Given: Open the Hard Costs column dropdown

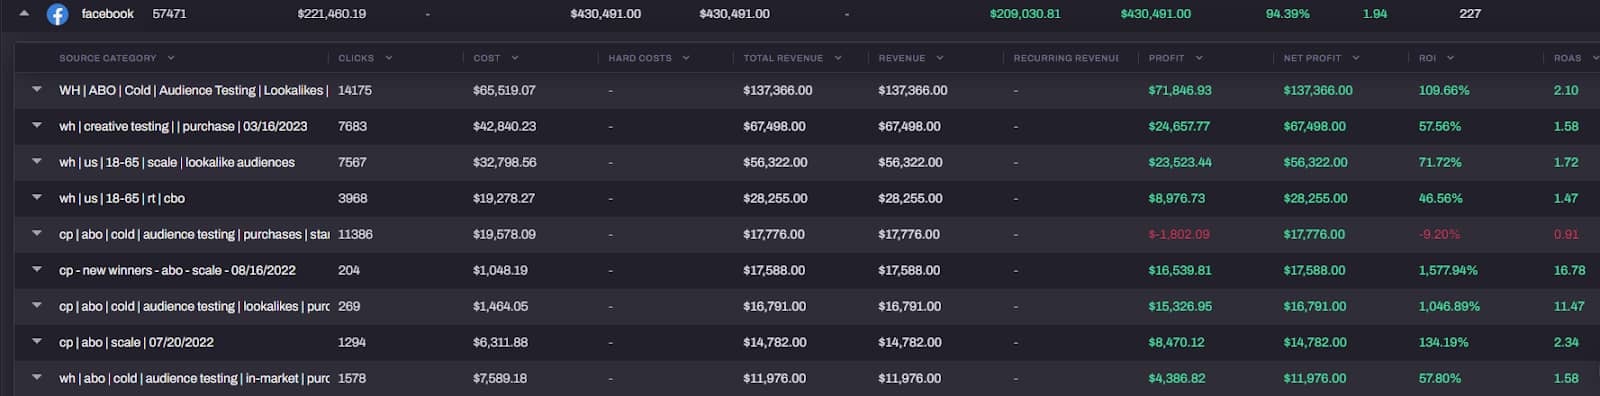Looking at the screenshot, I should [686, 58].
